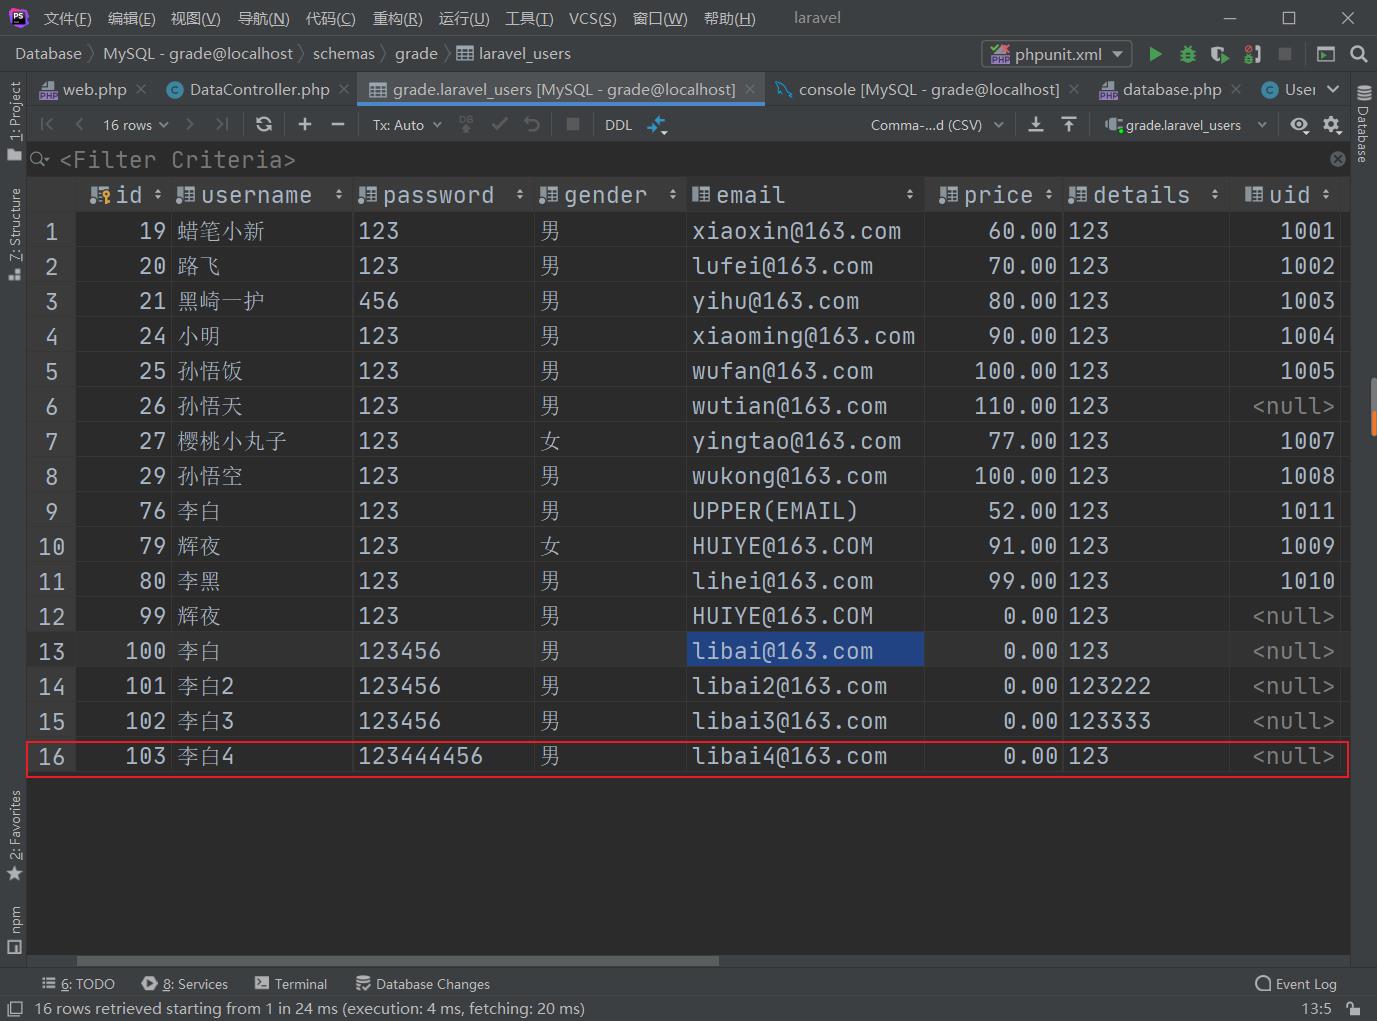1377x1021 pixels.
Task: Switch to the console [MySQL - grade@localhost] tab
Action: [x=929, y=89]
